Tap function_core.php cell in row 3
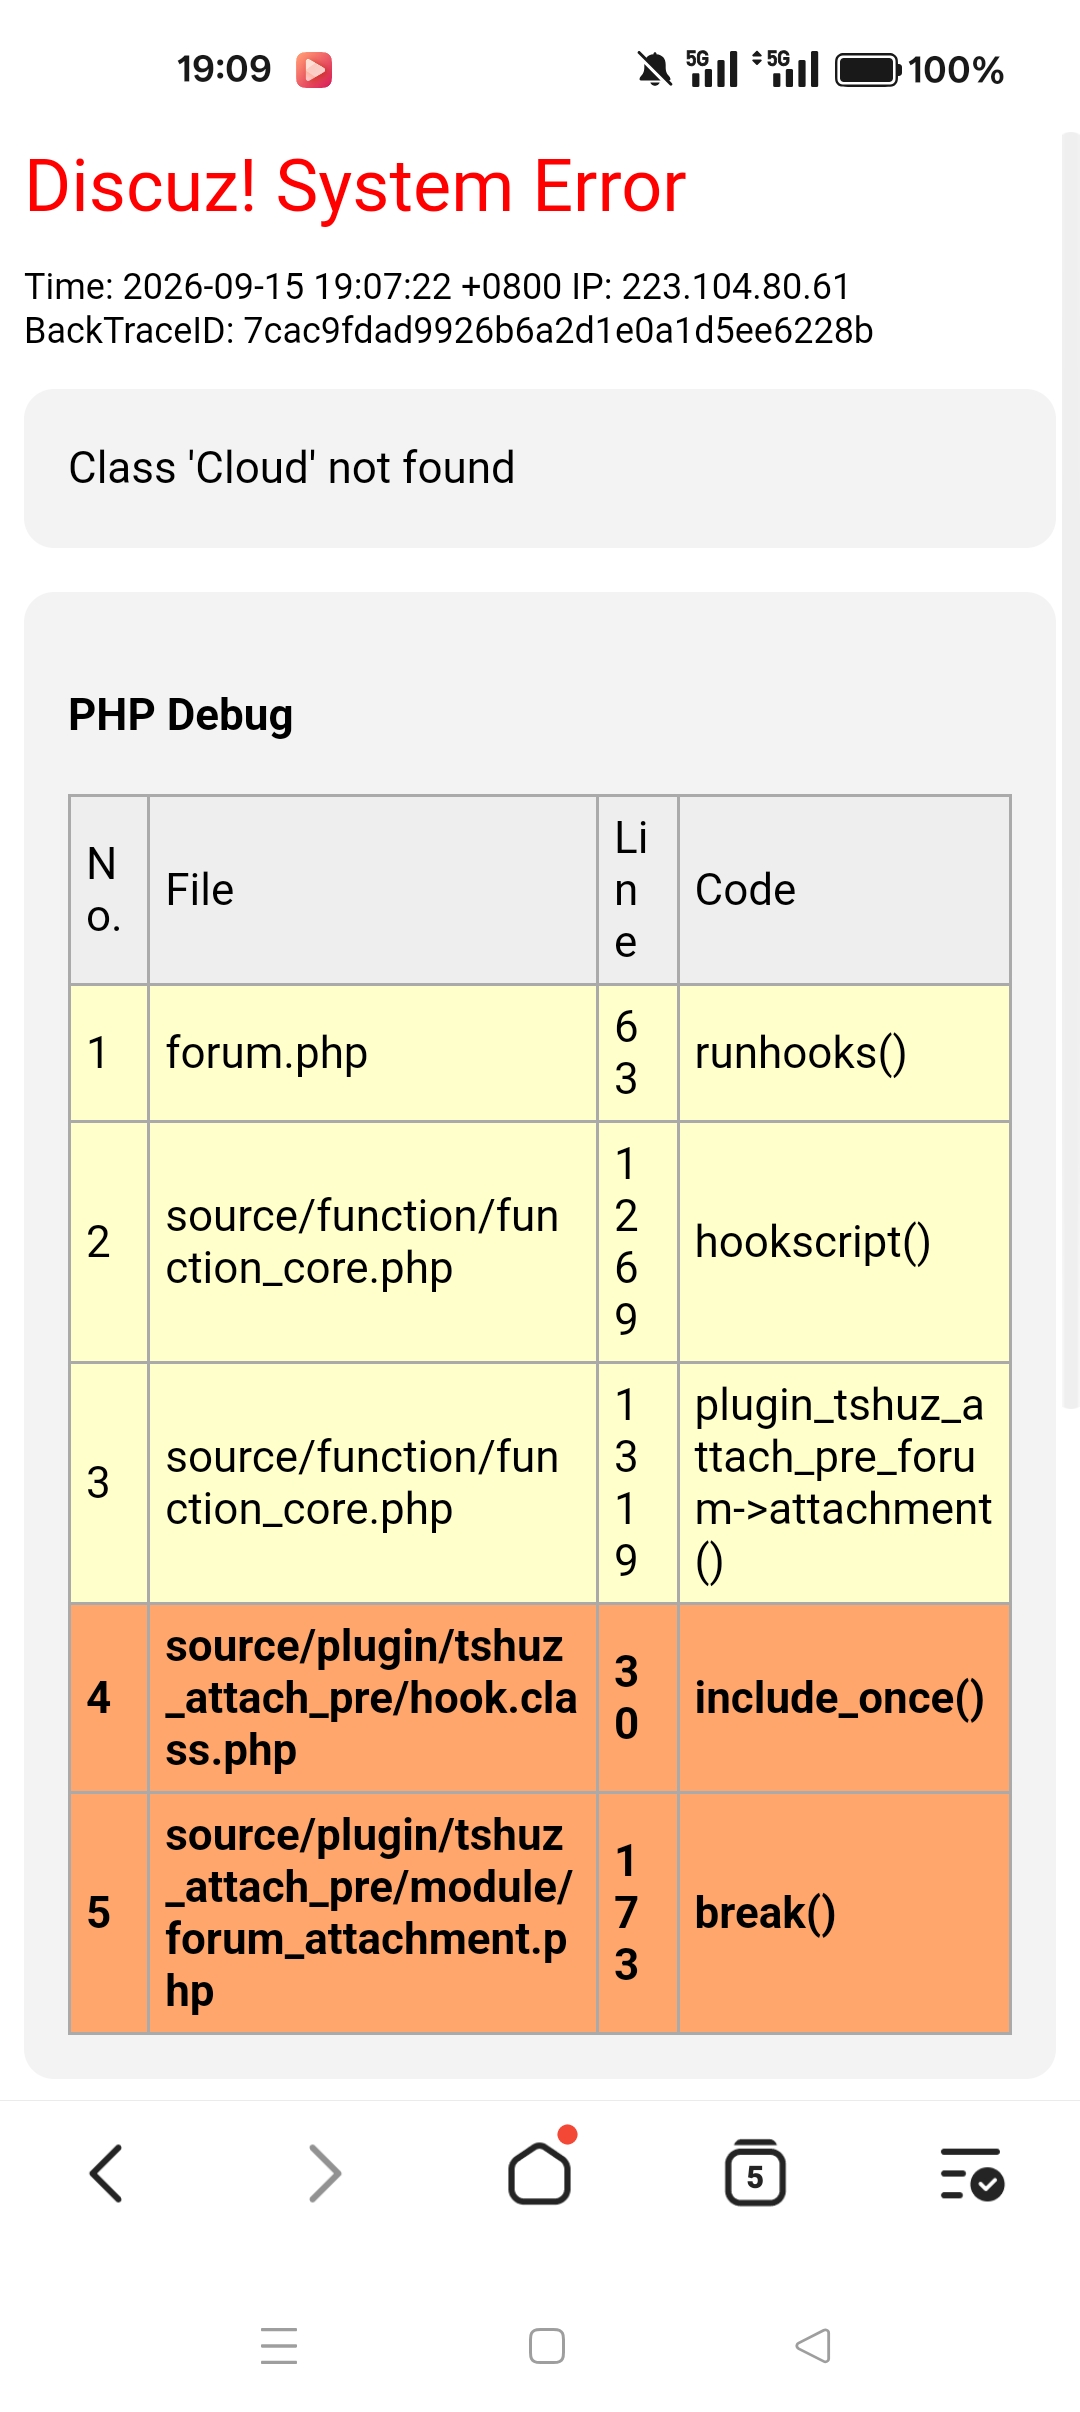 (373, 1483)
